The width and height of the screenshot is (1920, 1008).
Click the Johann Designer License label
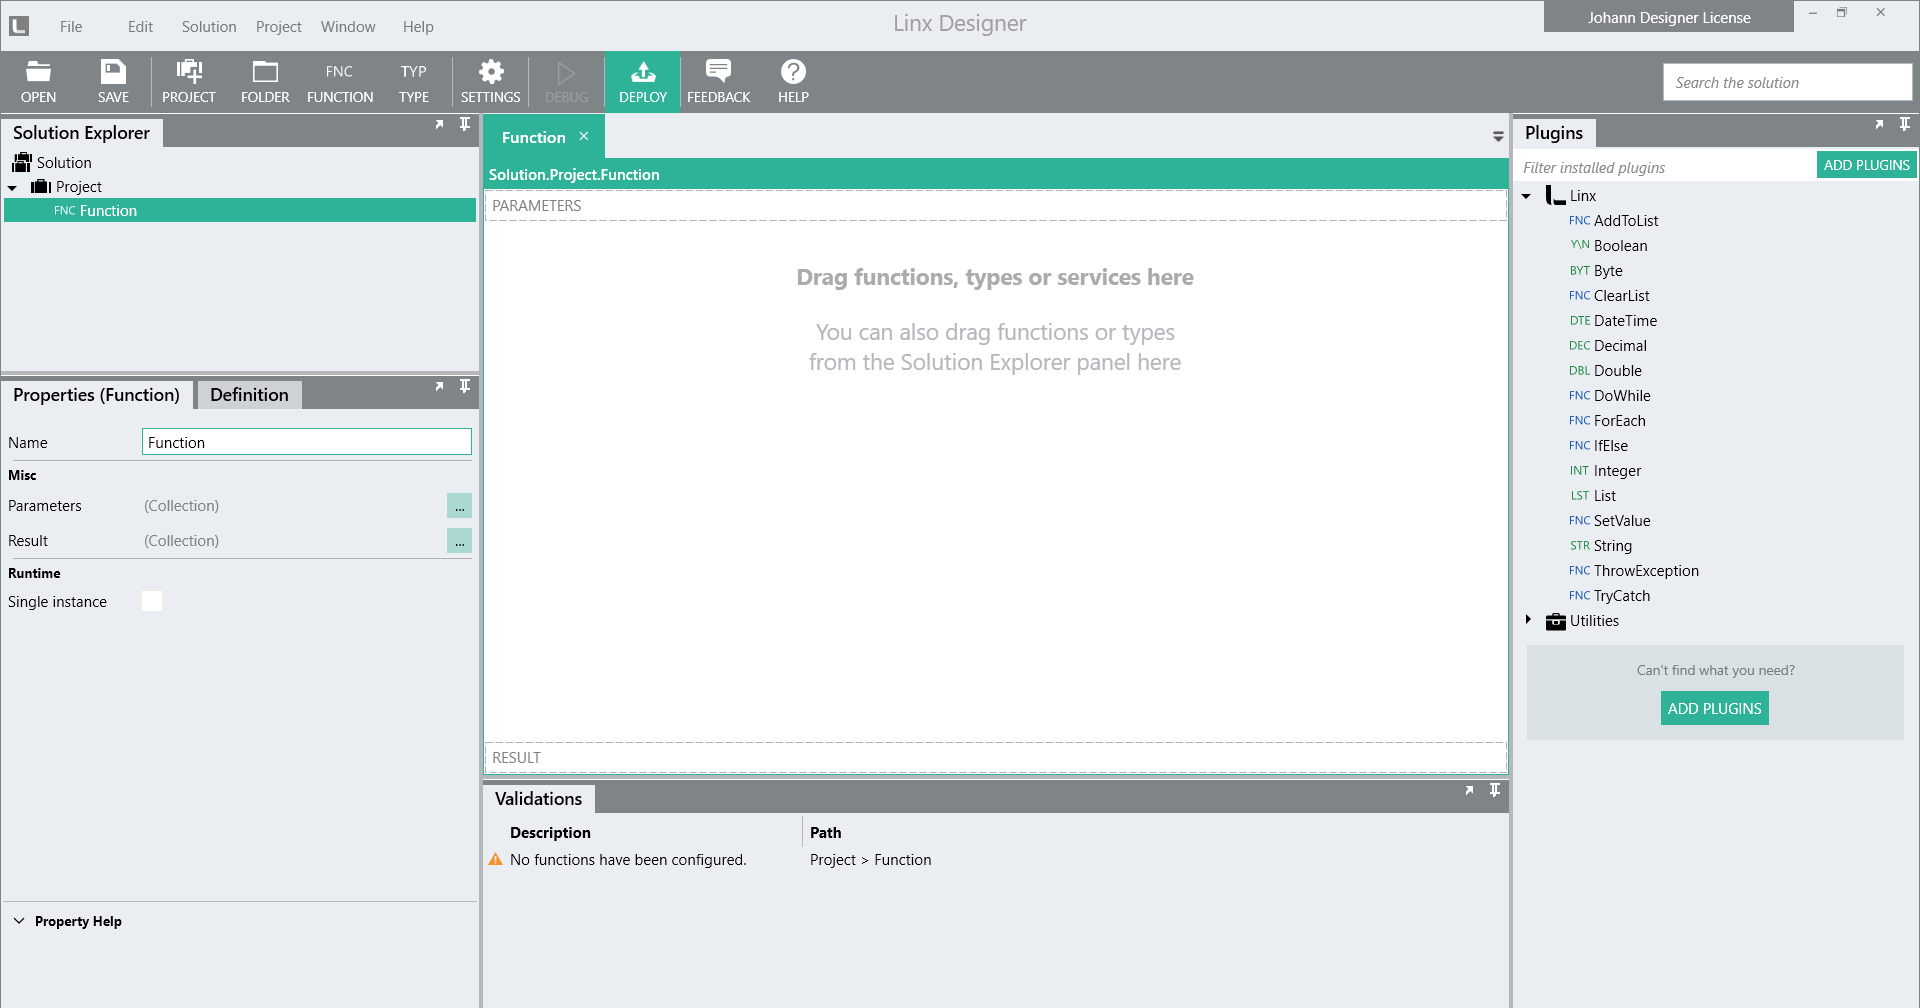[1668, 17]
